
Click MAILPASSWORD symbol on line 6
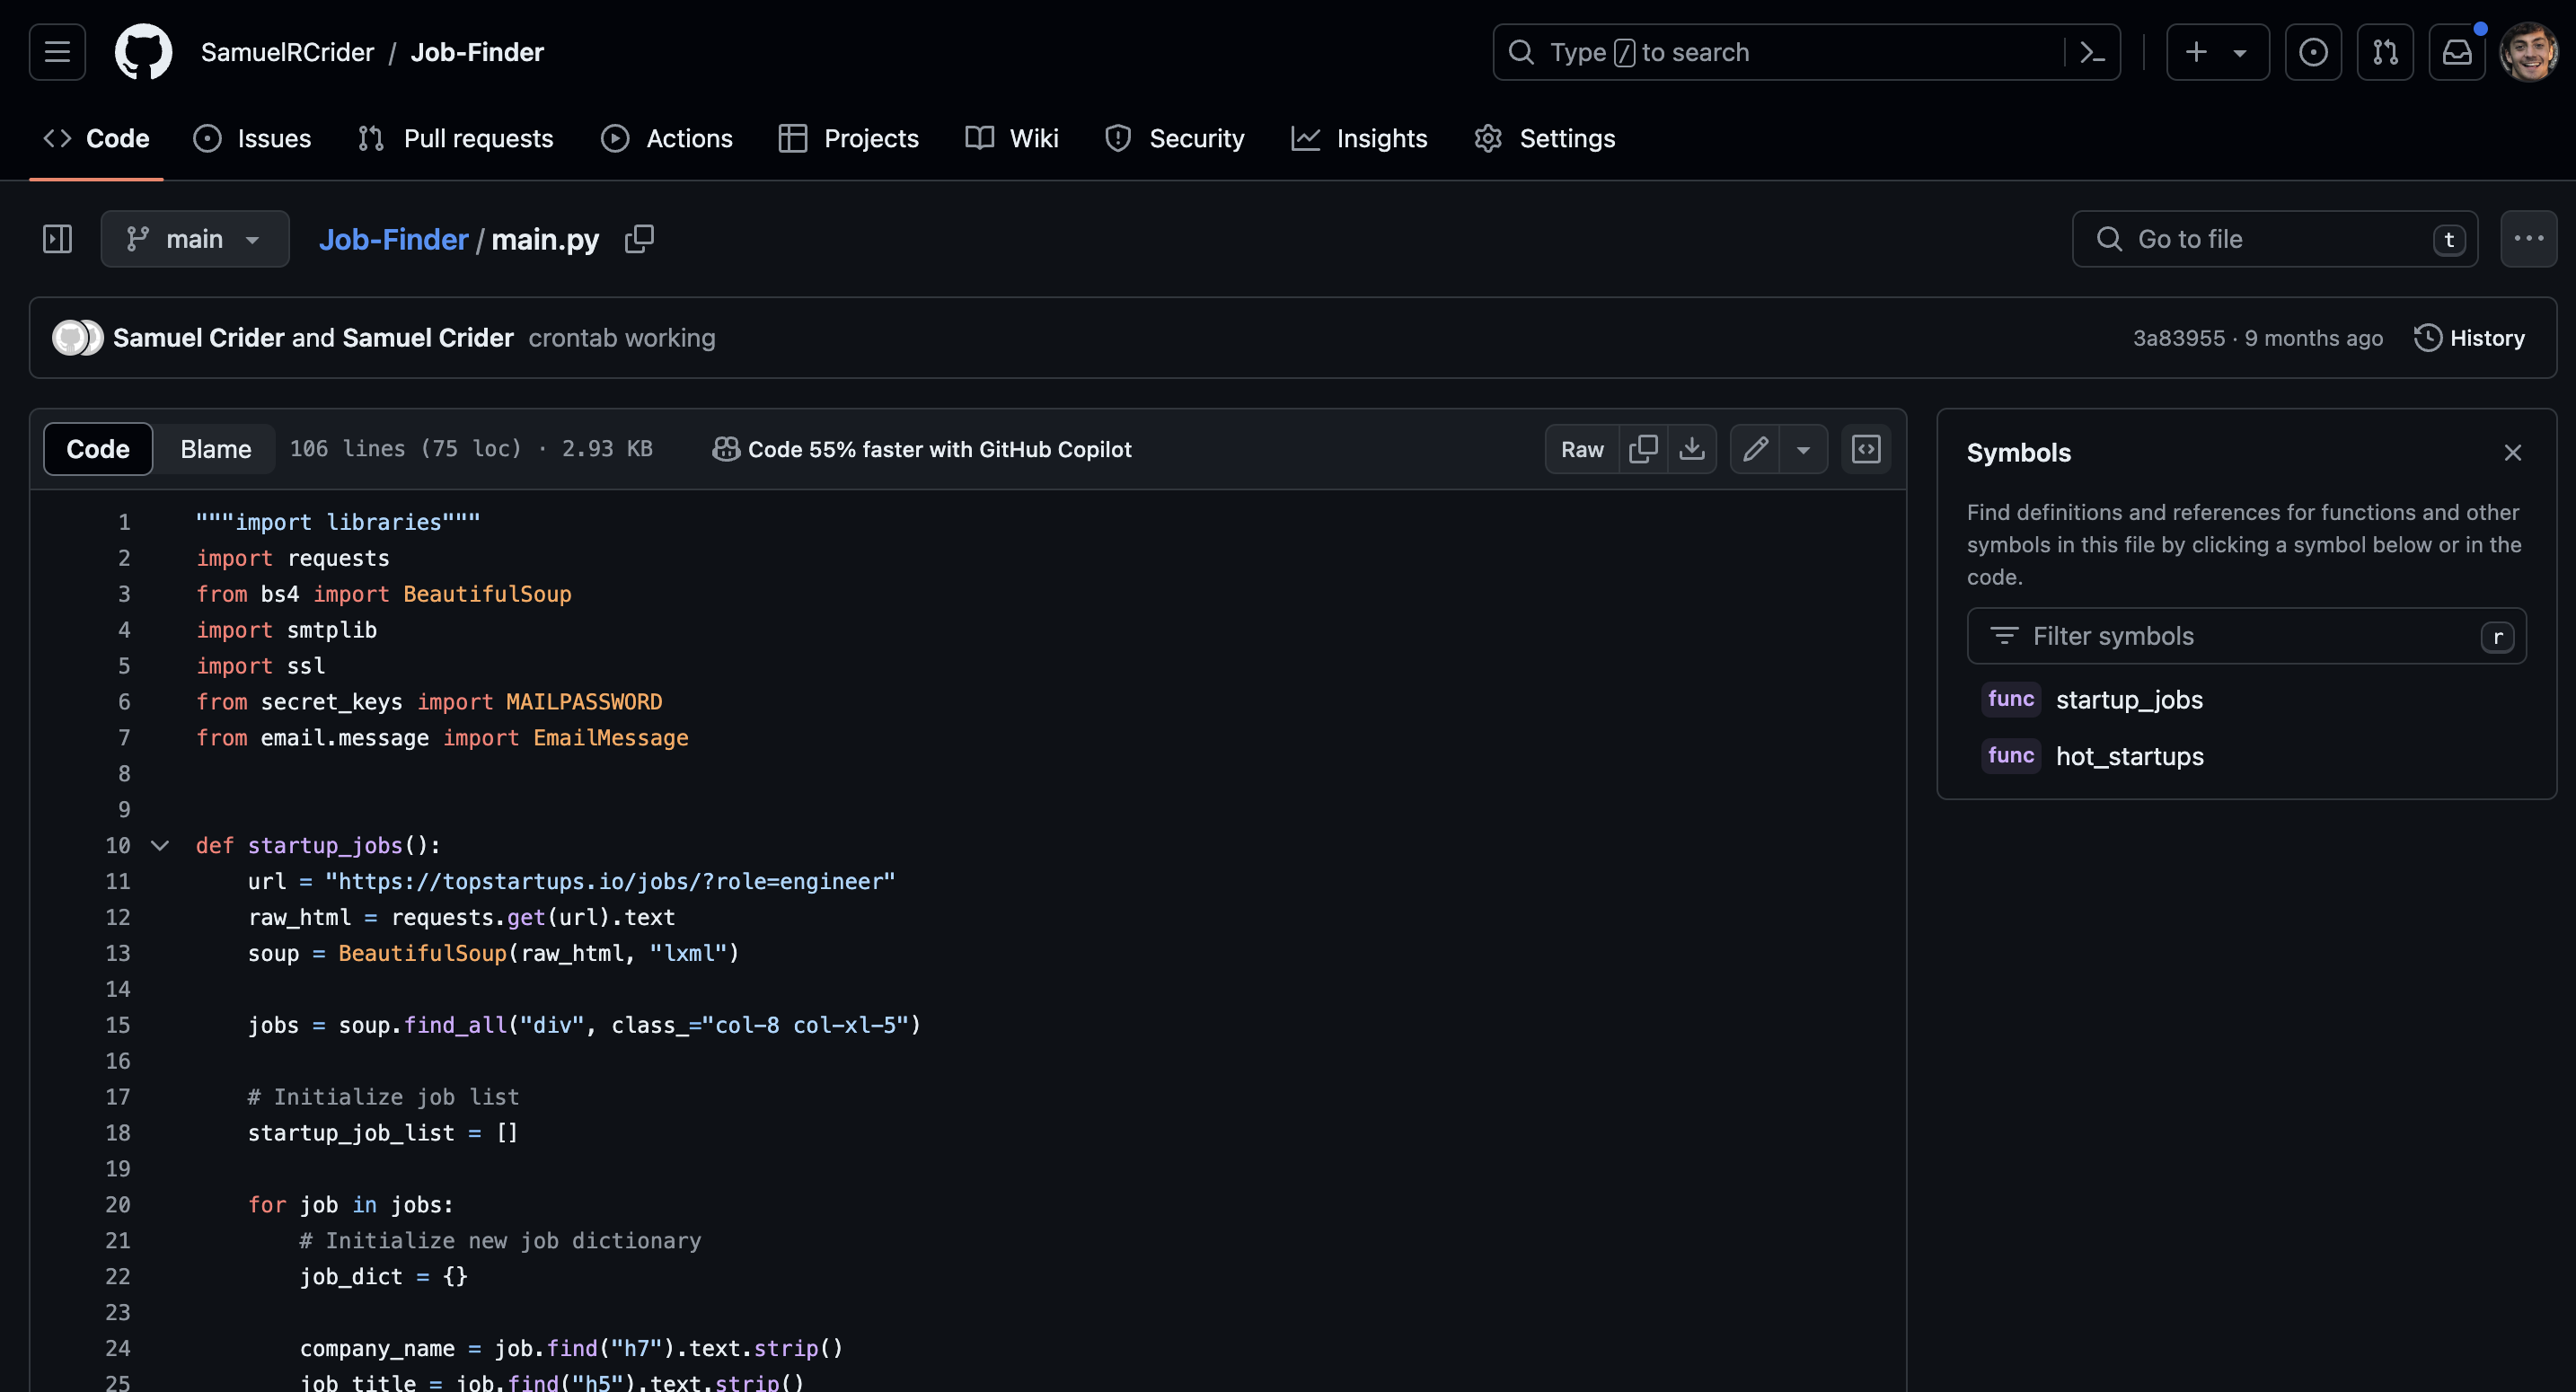584,702
